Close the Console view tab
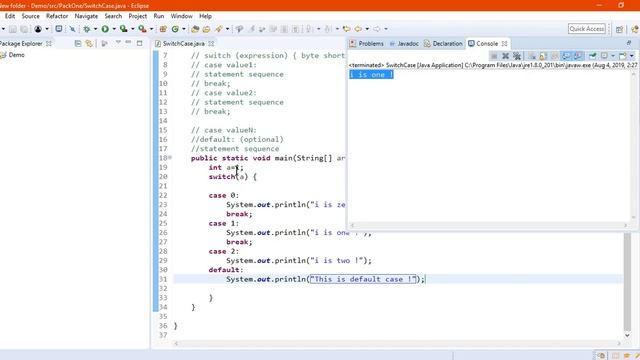The width and height of the screenshot is (640, 360). [x=504, y=43]
